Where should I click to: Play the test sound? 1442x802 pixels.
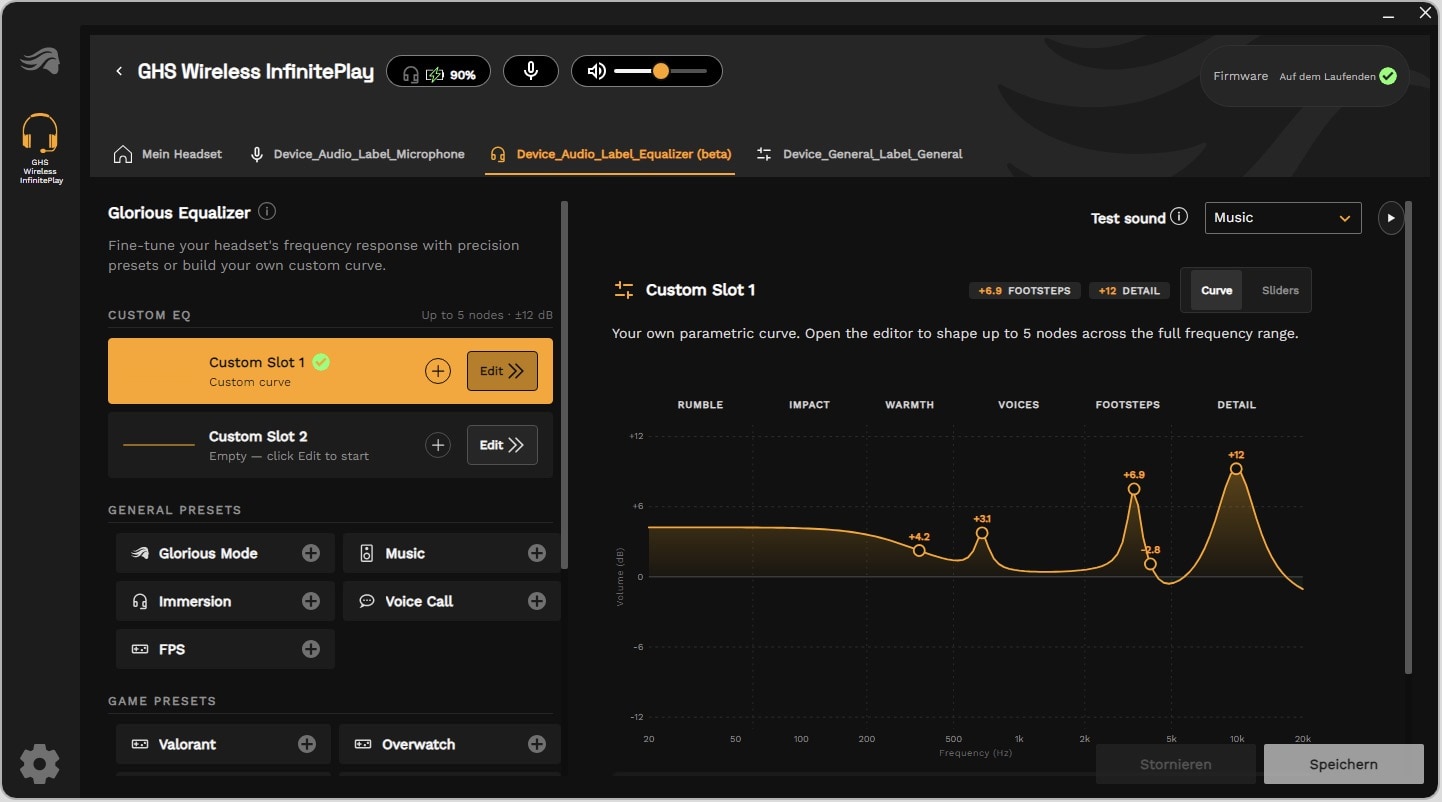coord(1391,218)
